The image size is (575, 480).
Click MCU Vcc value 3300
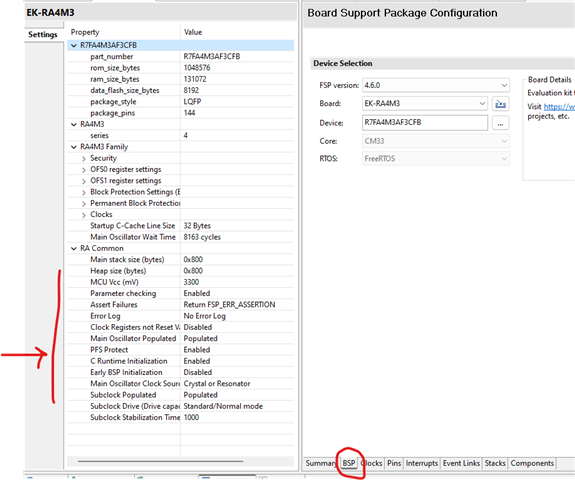(x=191, y=282)
